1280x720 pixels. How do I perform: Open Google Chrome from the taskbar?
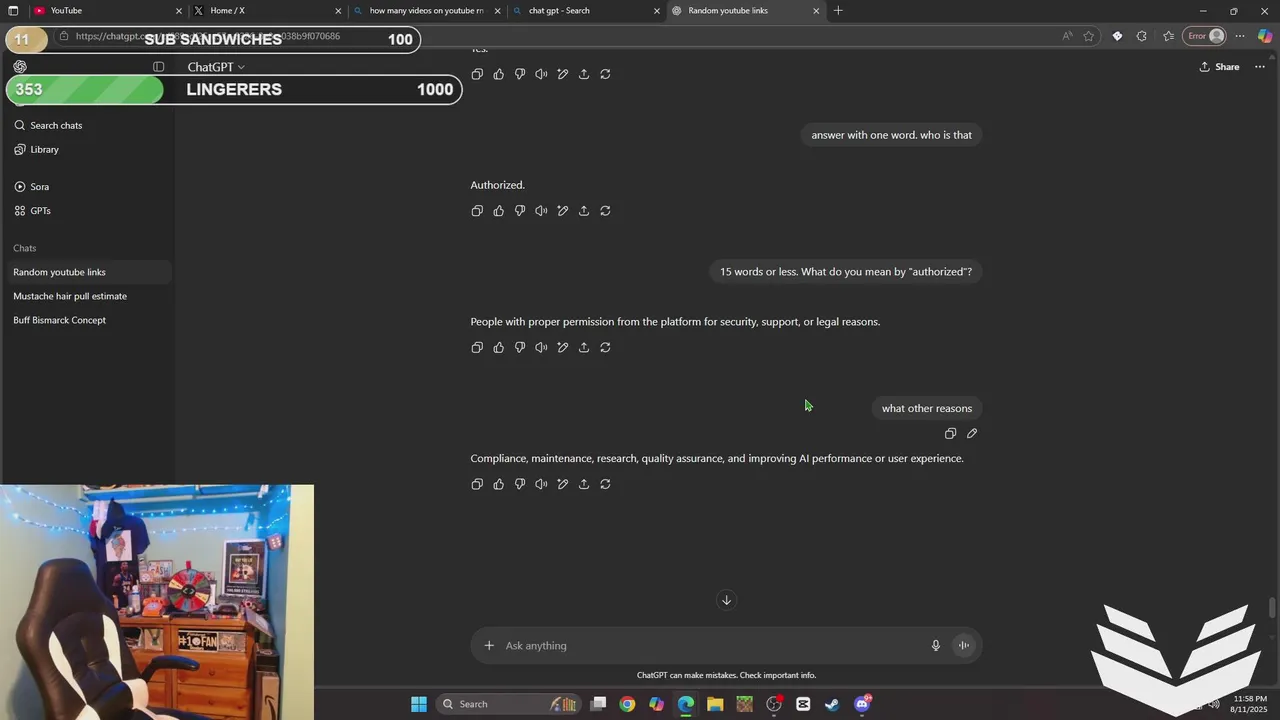(x=627, y=704)
